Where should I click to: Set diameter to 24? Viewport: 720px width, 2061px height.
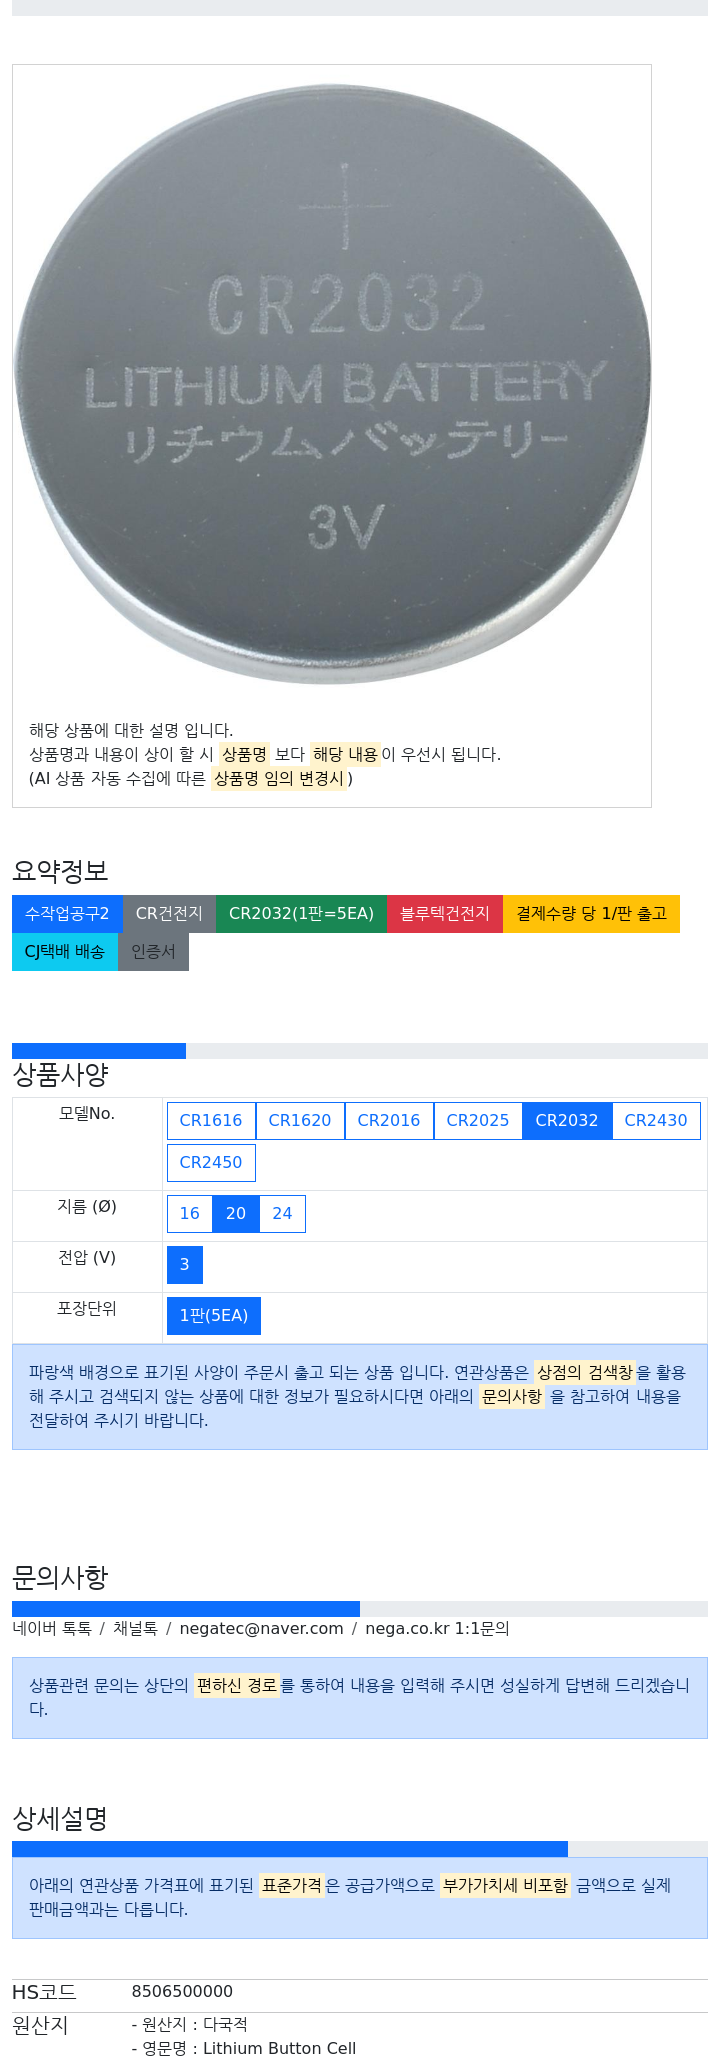[x=282, y=1214]
